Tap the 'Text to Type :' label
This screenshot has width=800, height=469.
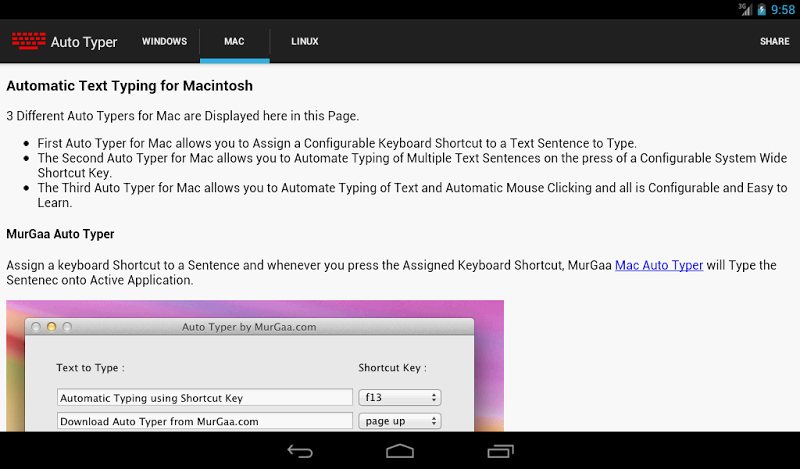[x=90, y=368]
